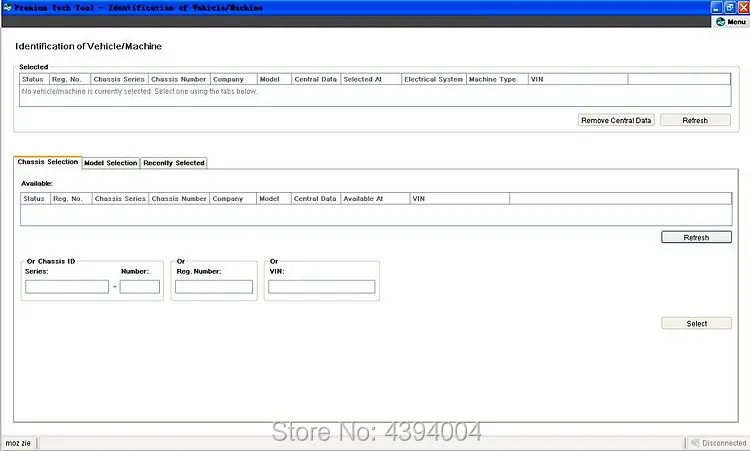Click Chassis Number header in Available table
Screen dimensions: 750x451
tap(179, 198)
